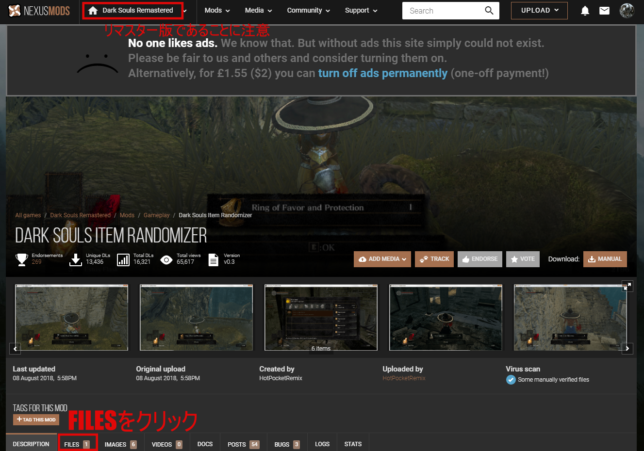Switch to the VIDEOS tab

(167, 444)
